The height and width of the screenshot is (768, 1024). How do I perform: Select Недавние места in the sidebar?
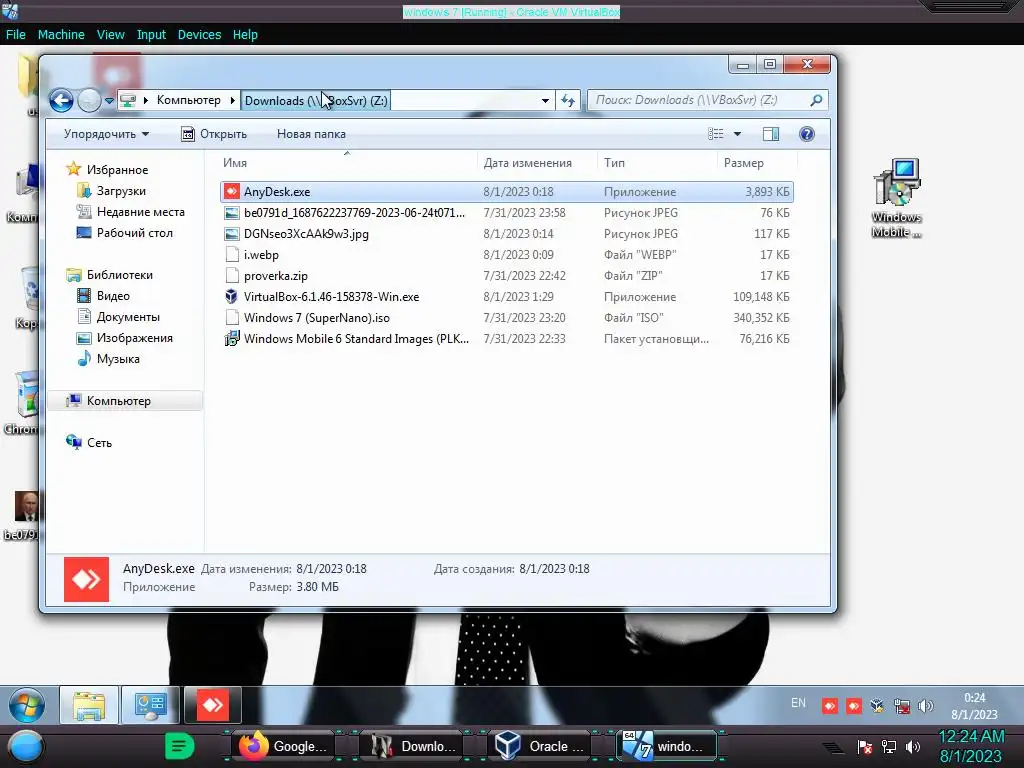point(140,212)
